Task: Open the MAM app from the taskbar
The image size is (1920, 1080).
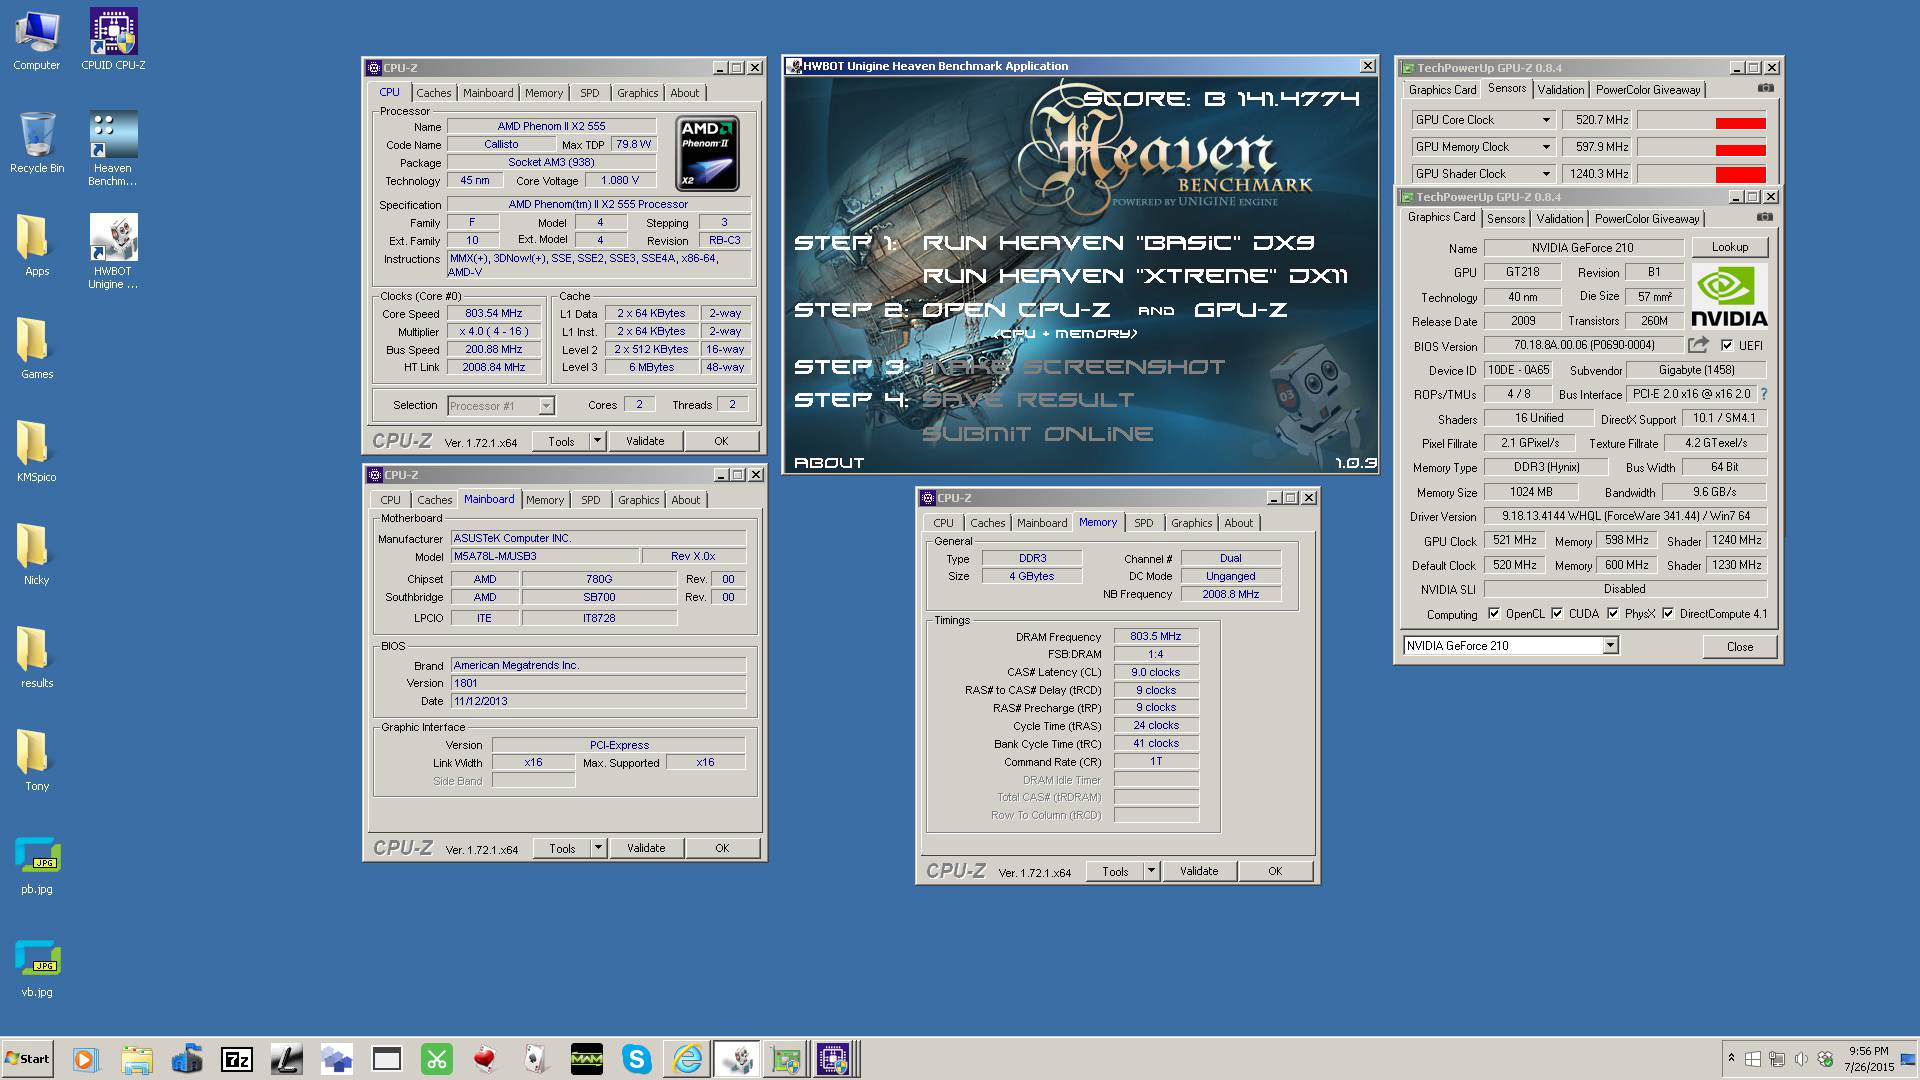Action: (x=587, y=1059)
